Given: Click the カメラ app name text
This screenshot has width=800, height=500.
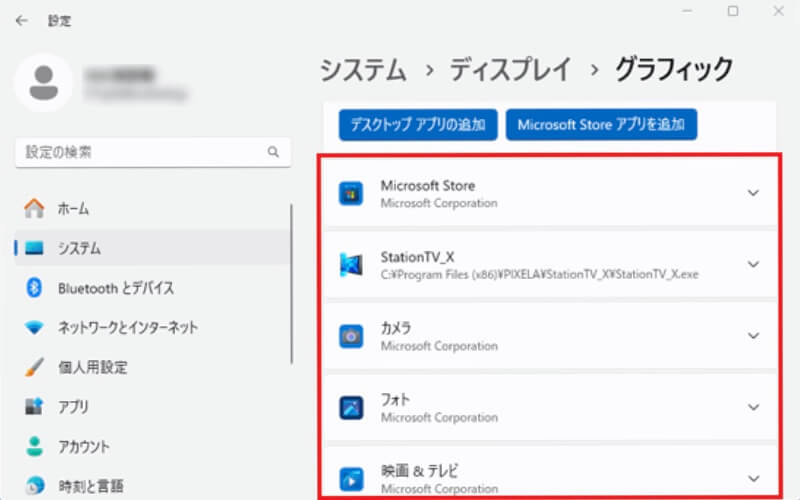Looking at the screenshot, I should [x=395, y=328].
